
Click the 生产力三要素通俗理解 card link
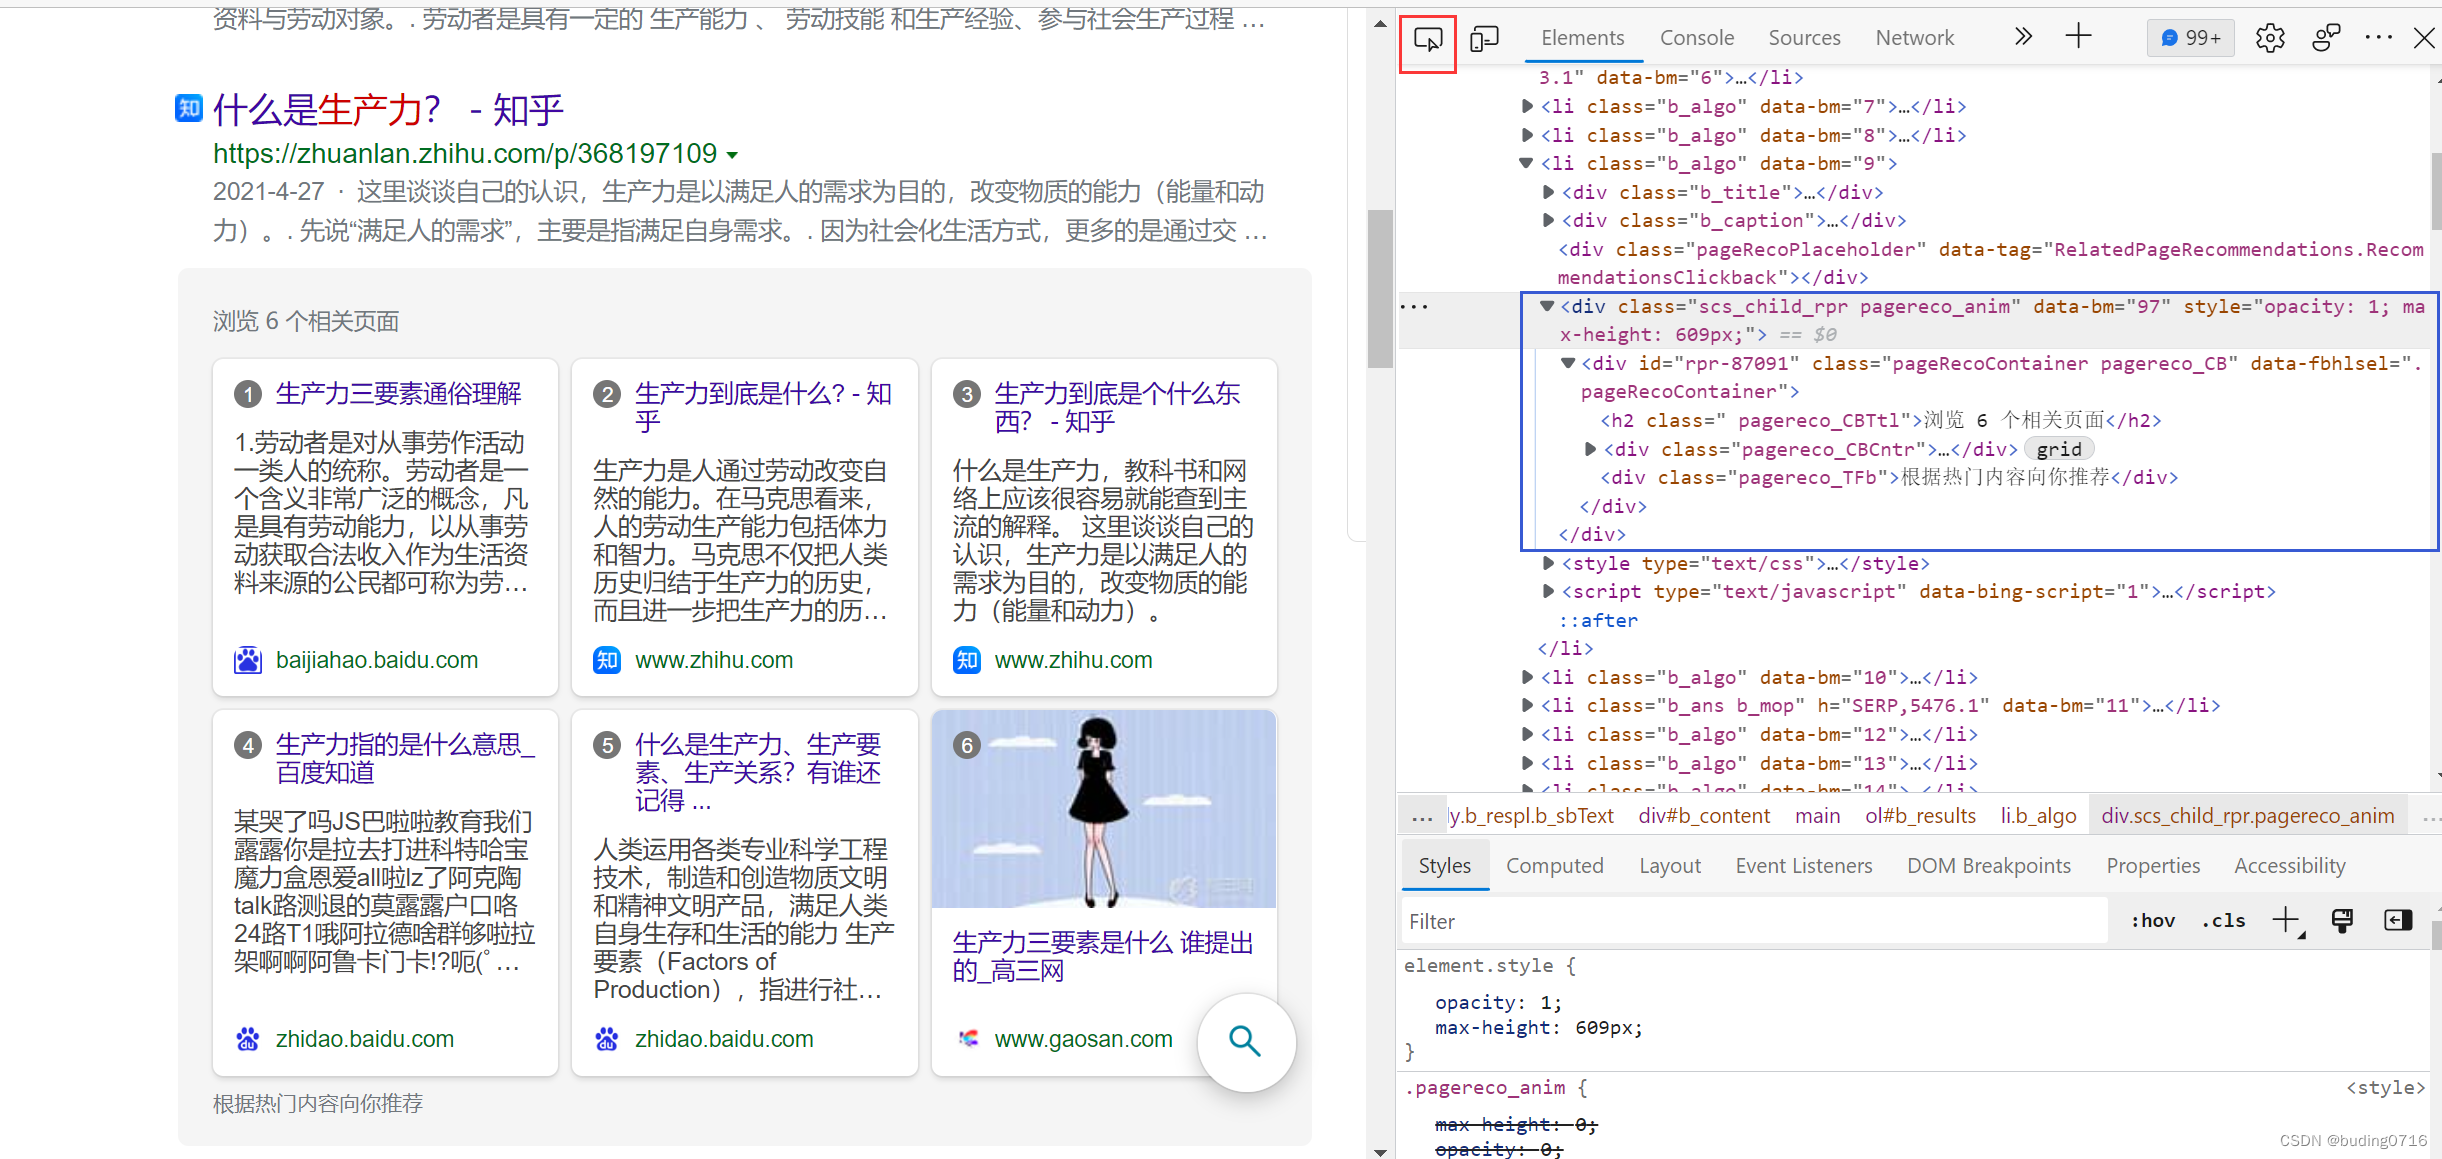(398, 394)
